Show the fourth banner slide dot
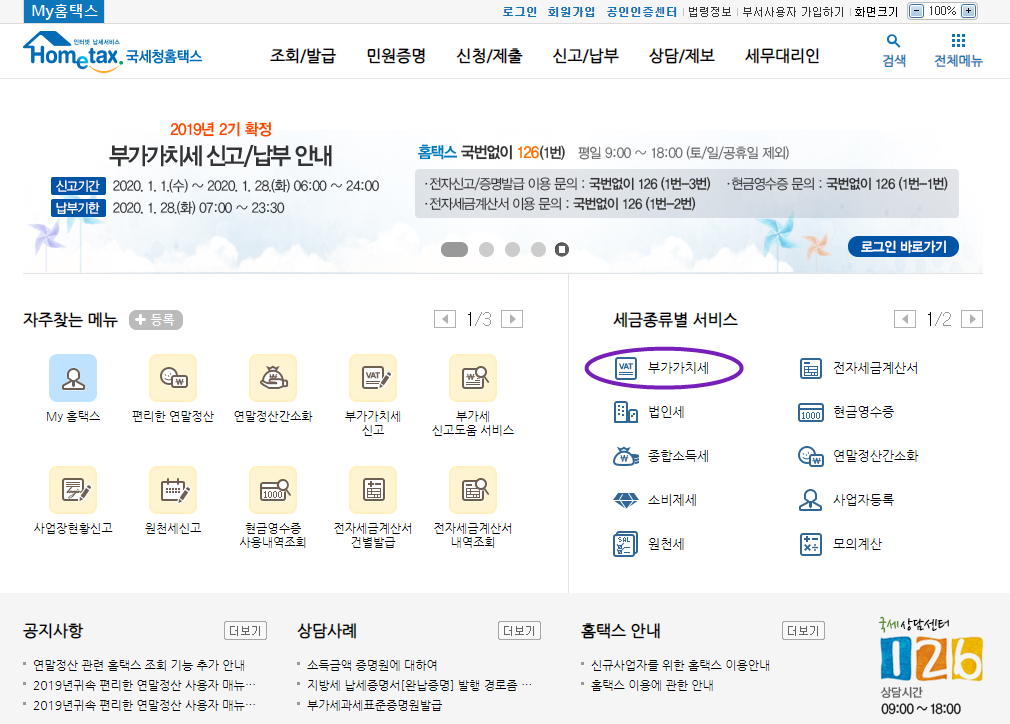This screenshot has height=724, width=1010. pyautogui.click(x=538, y=249)
